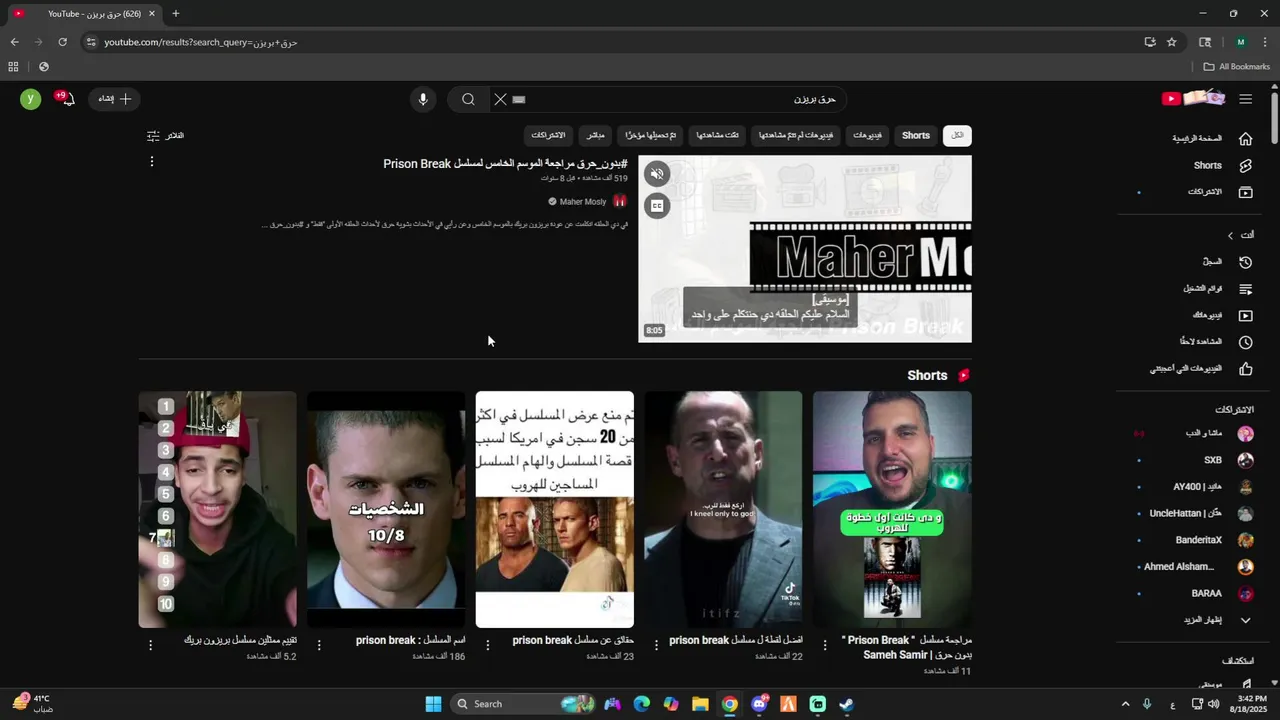
Task: Click the Create (إنشاء) button
Action: (x=115, y=99)
